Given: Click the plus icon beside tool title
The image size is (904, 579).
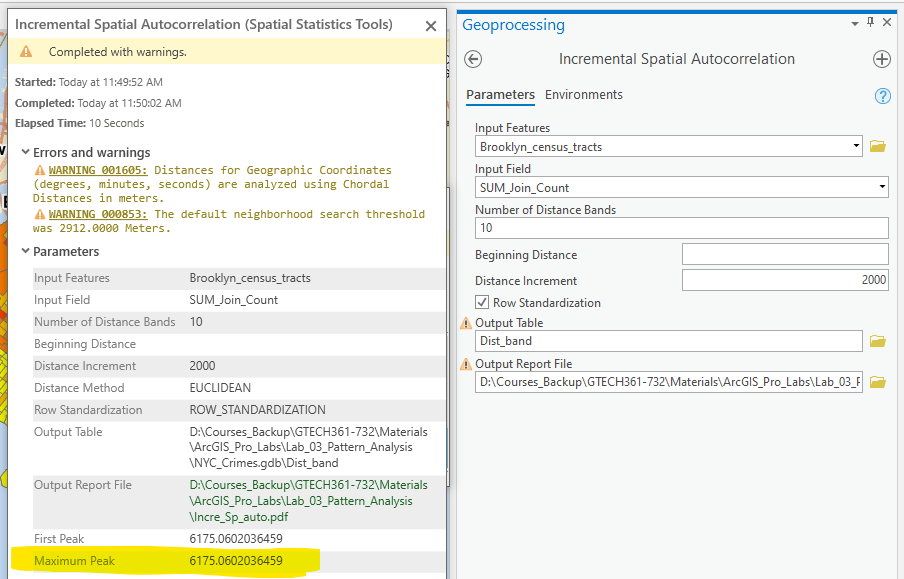Looking at the screenshot, I should [x=881, y=59].
